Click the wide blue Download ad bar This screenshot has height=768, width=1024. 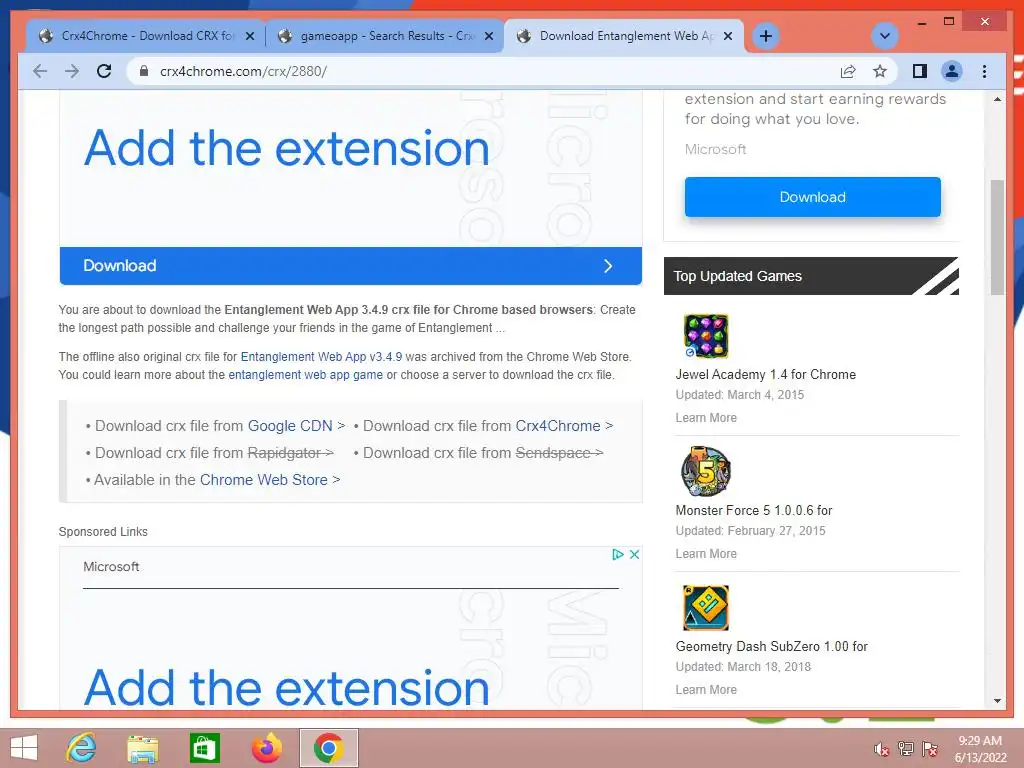coord(351,266)
